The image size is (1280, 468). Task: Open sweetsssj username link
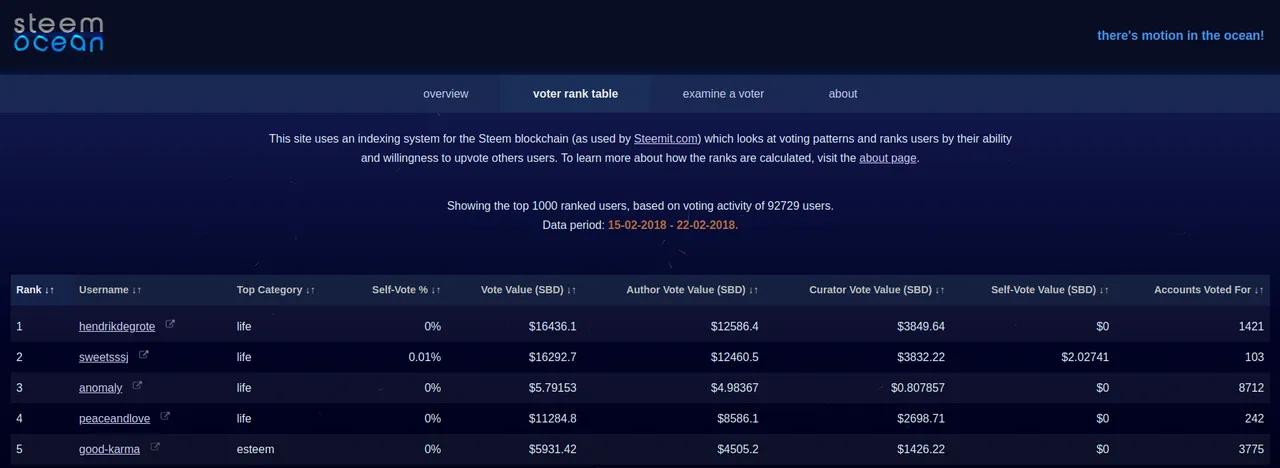click(104, 357)
